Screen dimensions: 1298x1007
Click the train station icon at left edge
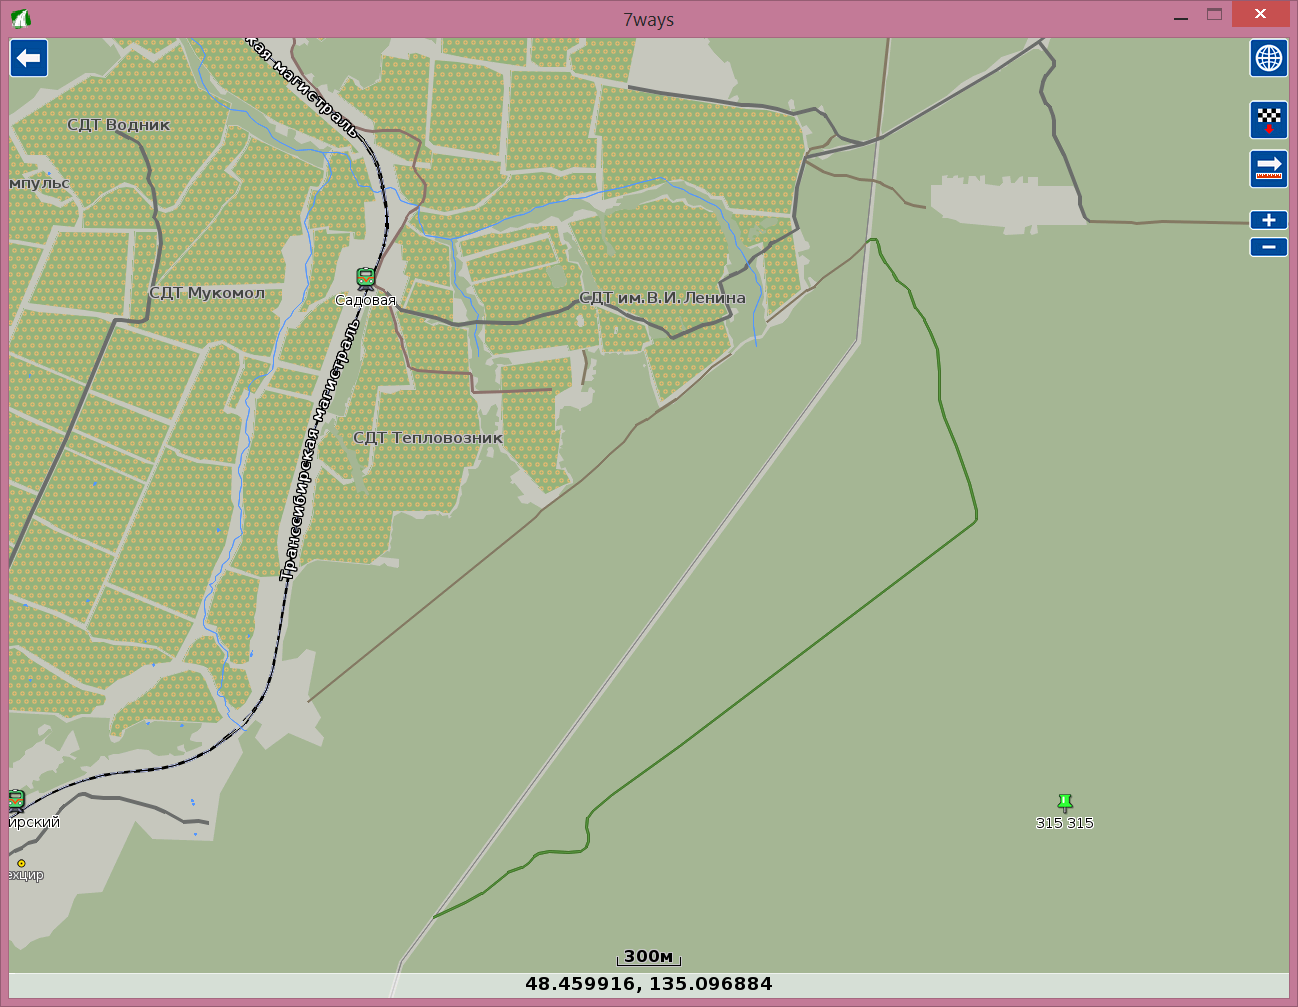pos(16,800)
